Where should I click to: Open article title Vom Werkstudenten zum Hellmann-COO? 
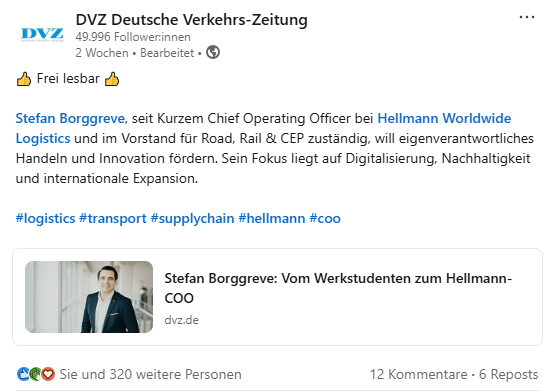coord(338,288)
